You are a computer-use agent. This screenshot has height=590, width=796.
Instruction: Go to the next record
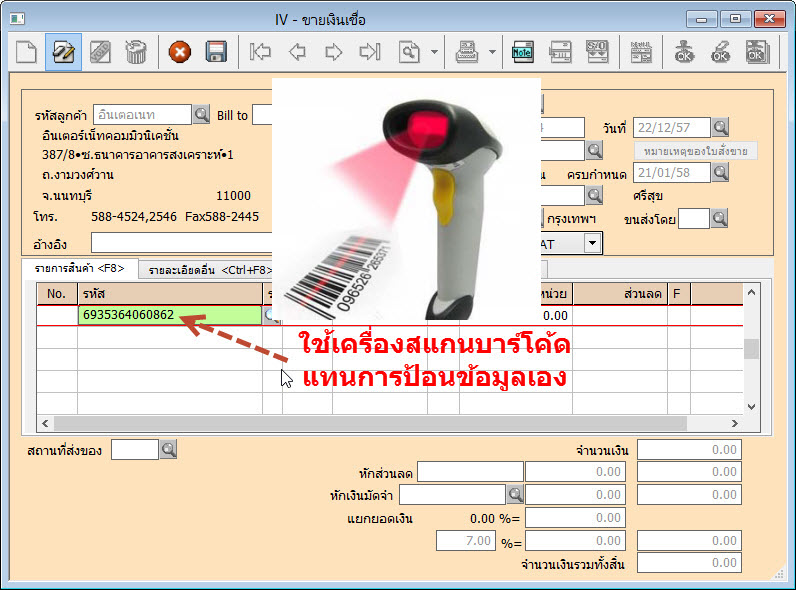(x=334, y=52)
